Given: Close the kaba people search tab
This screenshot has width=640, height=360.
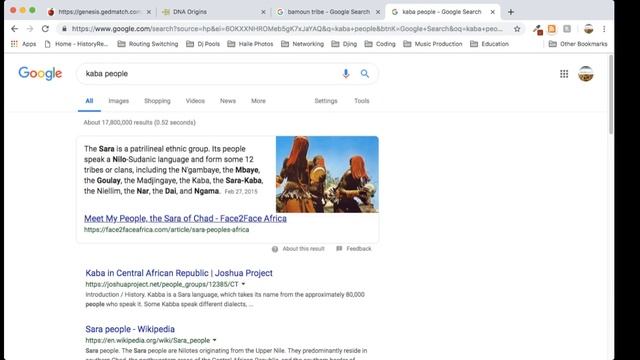Looking at the screenshot, I should point(493,12).
